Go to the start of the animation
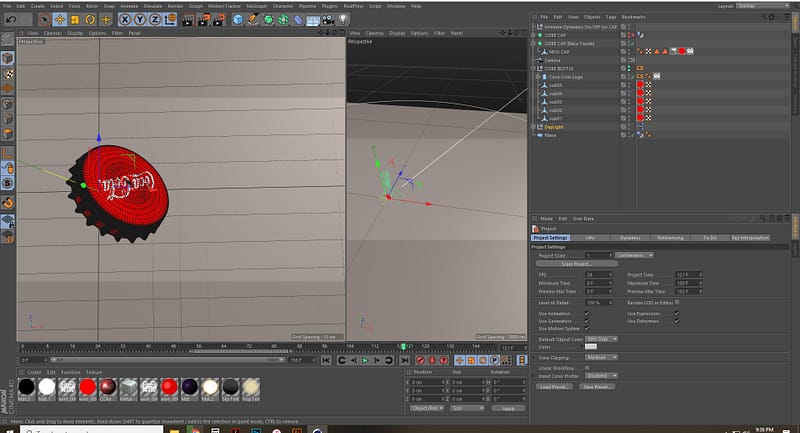The height and width of the screenshot is (433, 800). 326,361
